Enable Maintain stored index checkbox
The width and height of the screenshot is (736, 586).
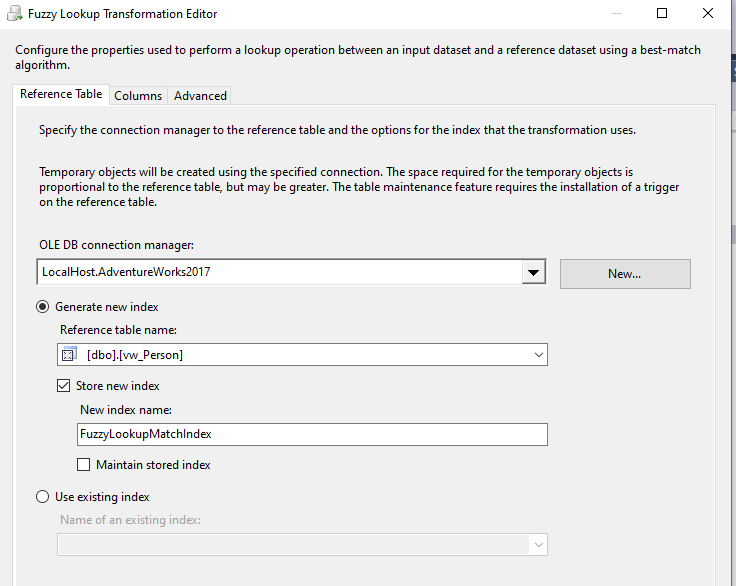coord(84,465)
